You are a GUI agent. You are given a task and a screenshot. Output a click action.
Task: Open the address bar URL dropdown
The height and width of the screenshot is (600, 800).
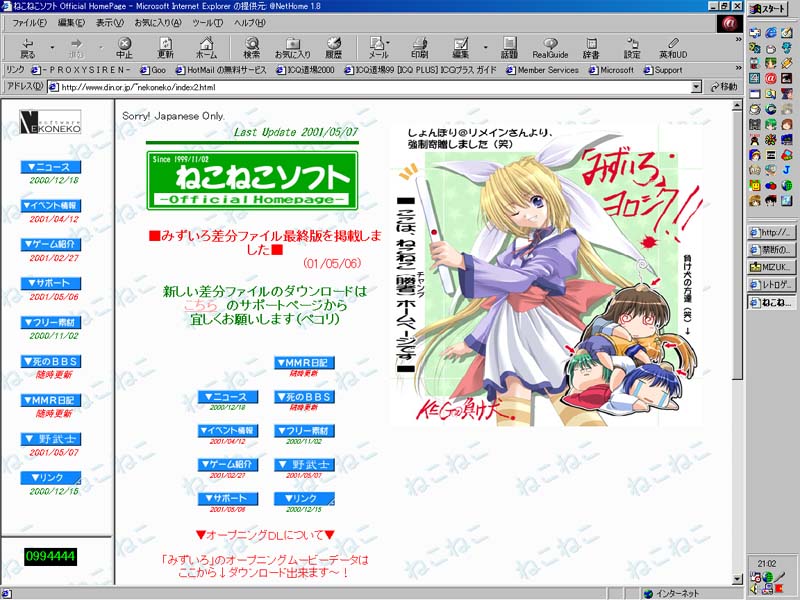pos(696,87)
